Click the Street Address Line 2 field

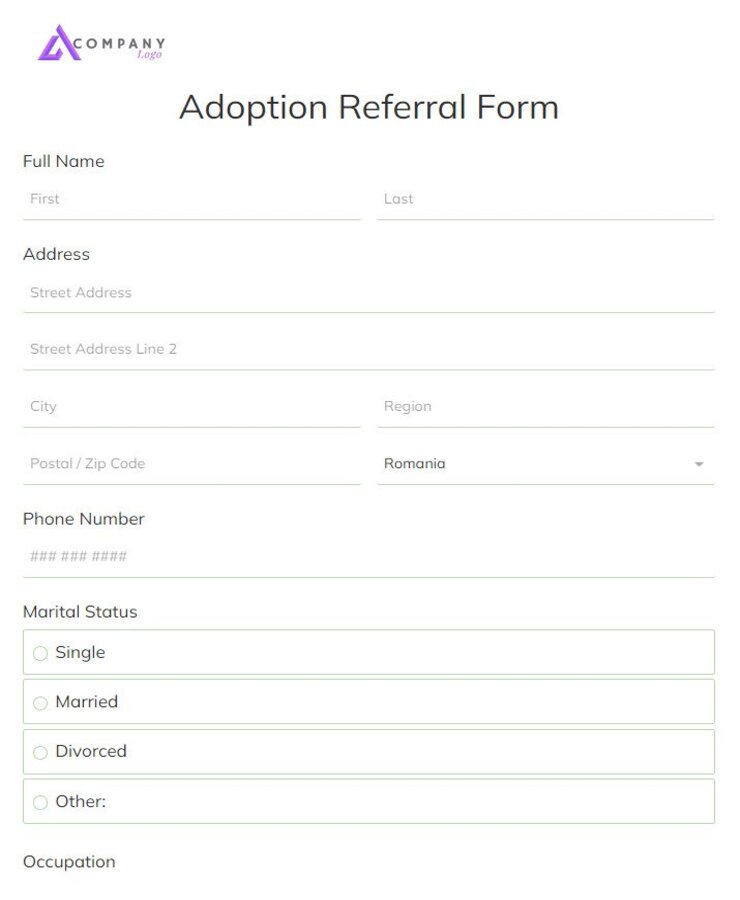[368, 349]
